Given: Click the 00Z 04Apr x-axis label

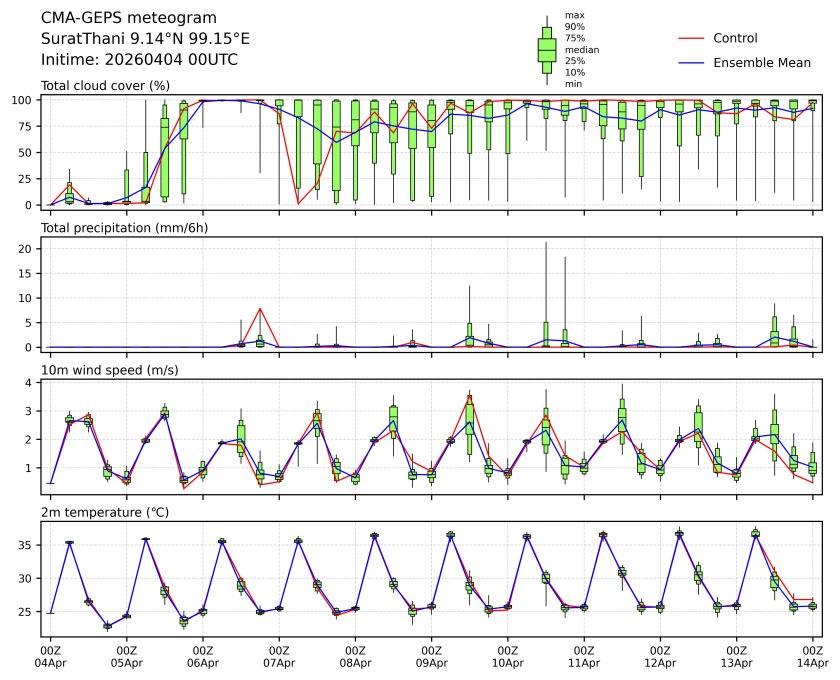Looking at the screenshot, I should click(x=50, y=655).
